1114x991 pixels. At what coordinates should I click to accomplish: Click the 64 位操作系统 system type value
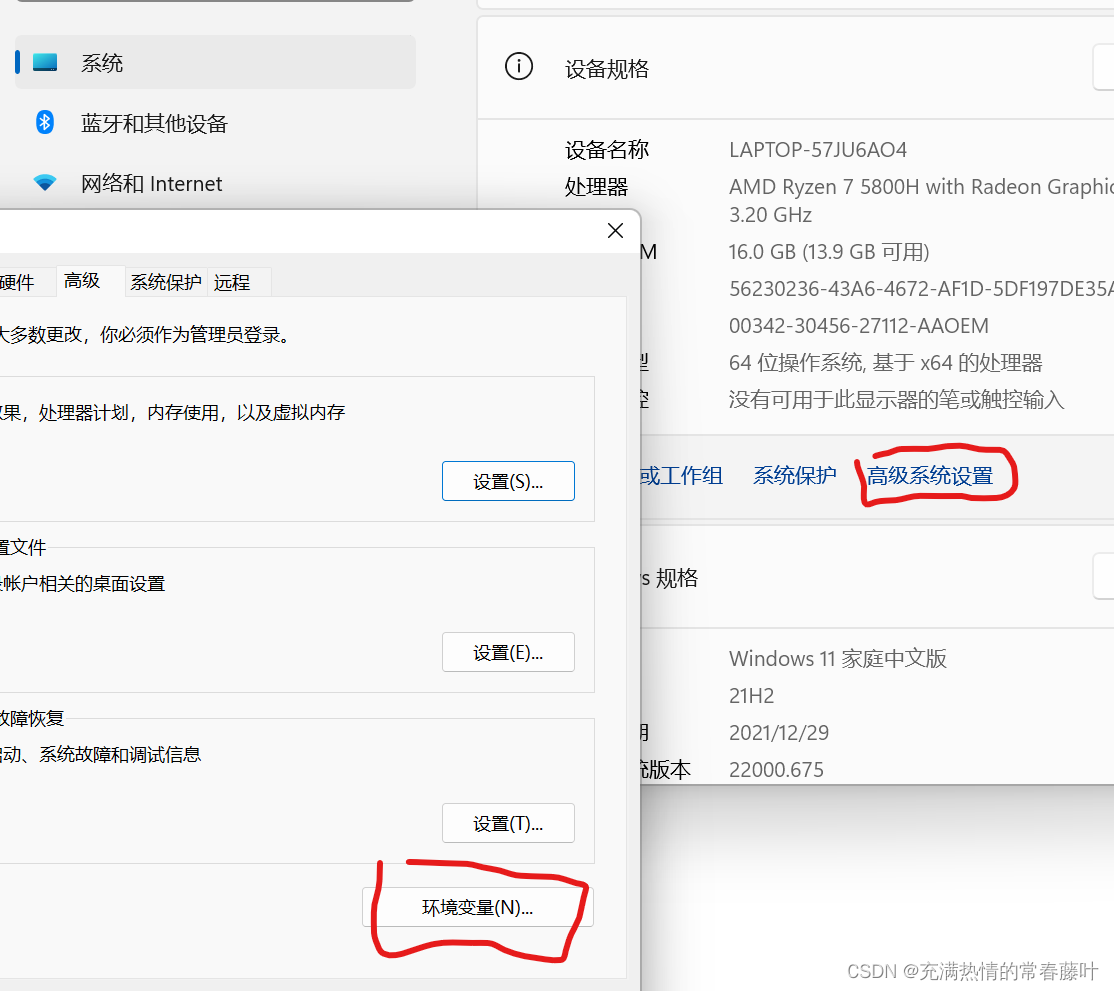[x=886, y=363]
